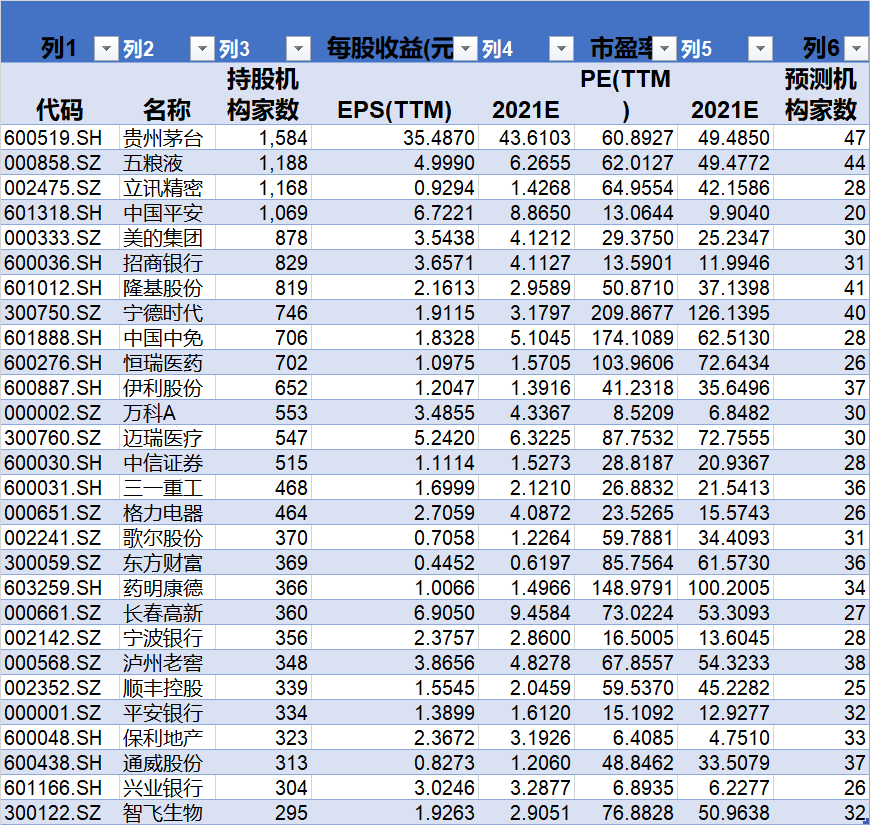Click EPS value 0.4452 for 东方财富
This screenshot has height=825, width=870.
pyautogui.click(x=394, y=563)
